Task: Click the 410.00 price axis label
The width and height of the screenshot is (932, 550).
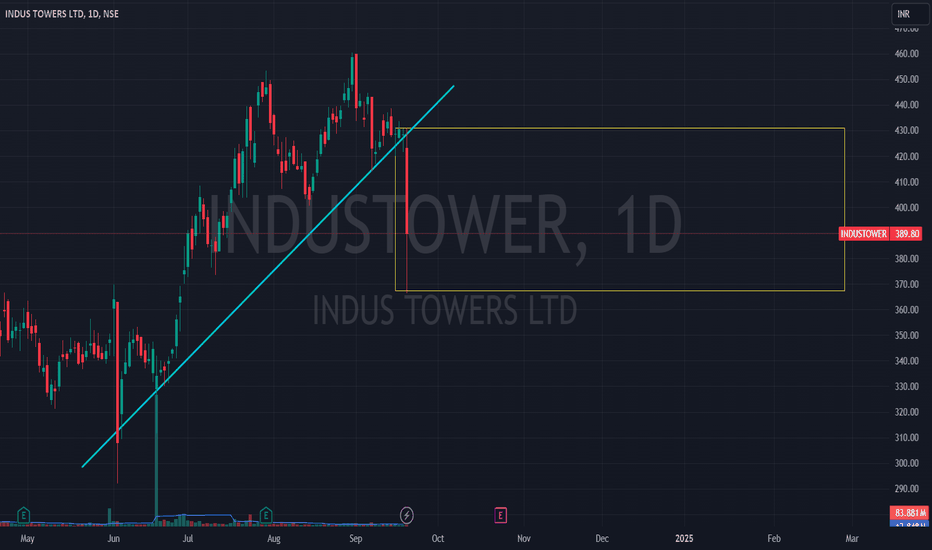Action: point(906,182)
